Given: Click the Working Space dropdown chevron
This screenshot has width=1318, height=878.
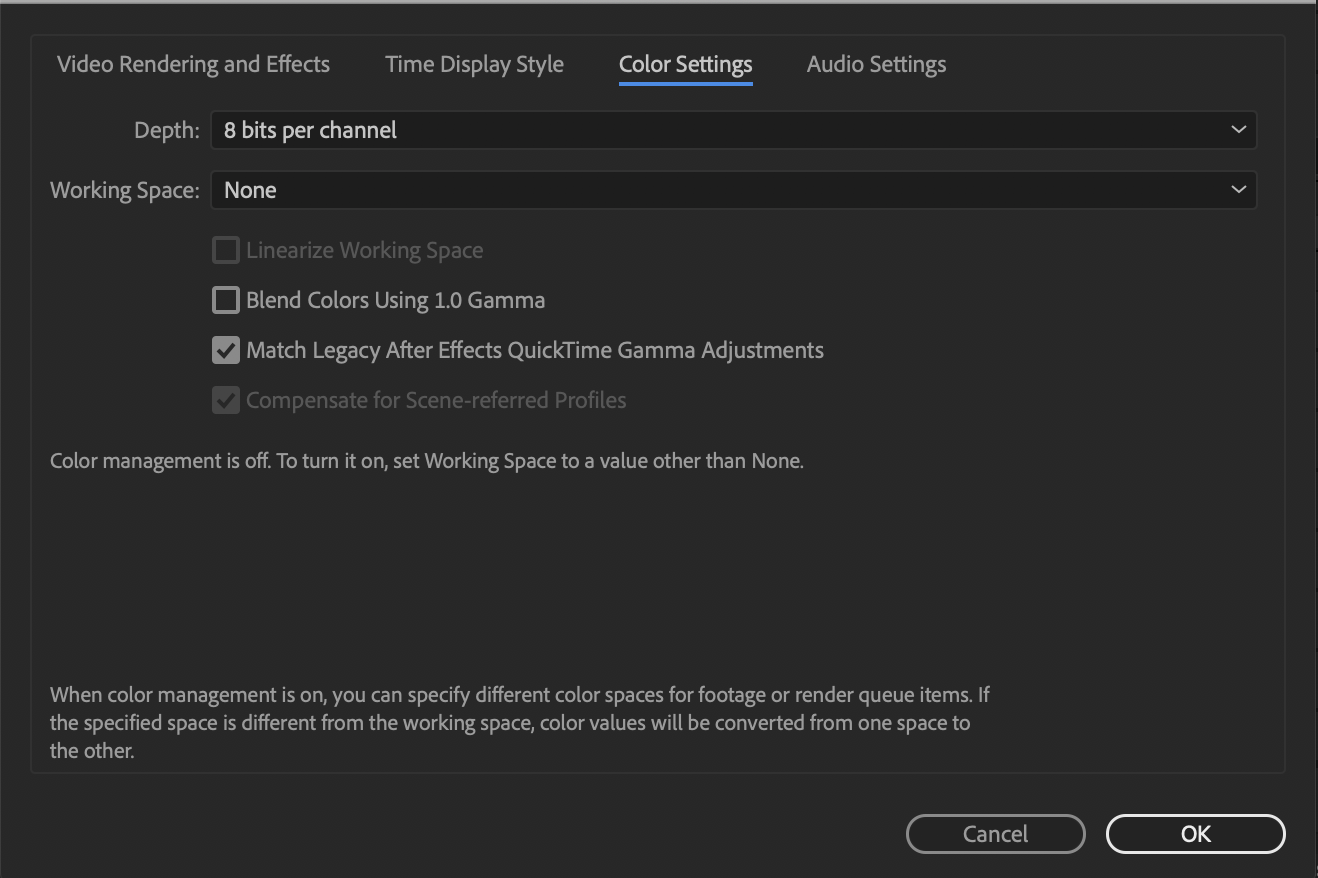Looking at the screenshot, I should [1238, 189].
